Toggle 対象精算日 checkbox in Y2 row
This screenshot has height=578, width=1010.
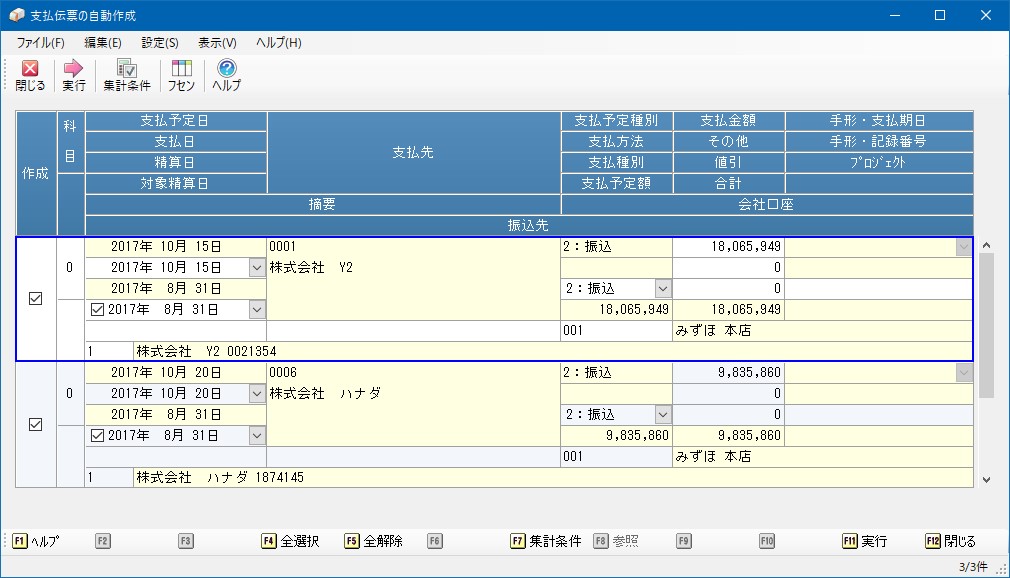tap(97, 310)
